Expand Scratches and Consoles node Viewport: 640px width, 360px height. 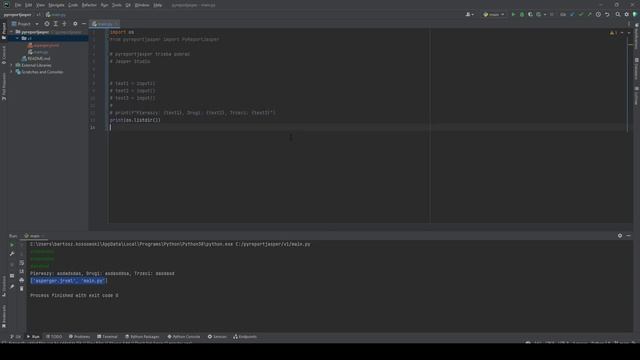(x=12, y=72)
